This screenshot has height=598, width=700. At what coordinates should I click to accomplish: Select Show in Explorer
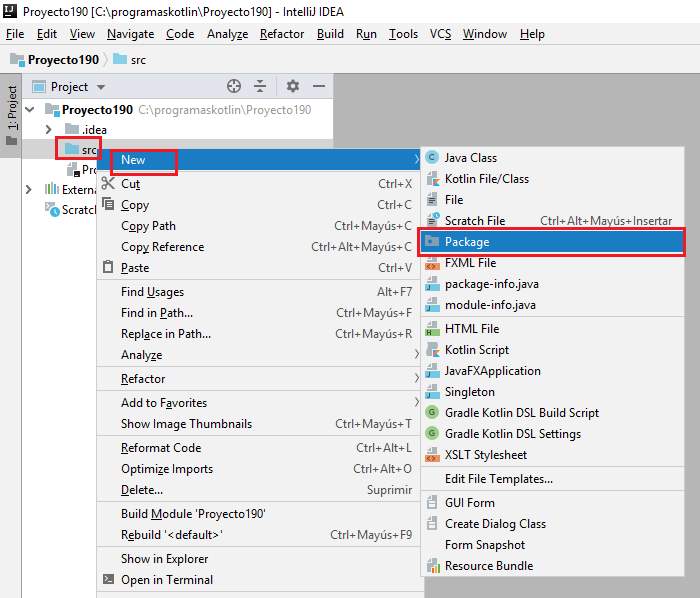point(258,558)
